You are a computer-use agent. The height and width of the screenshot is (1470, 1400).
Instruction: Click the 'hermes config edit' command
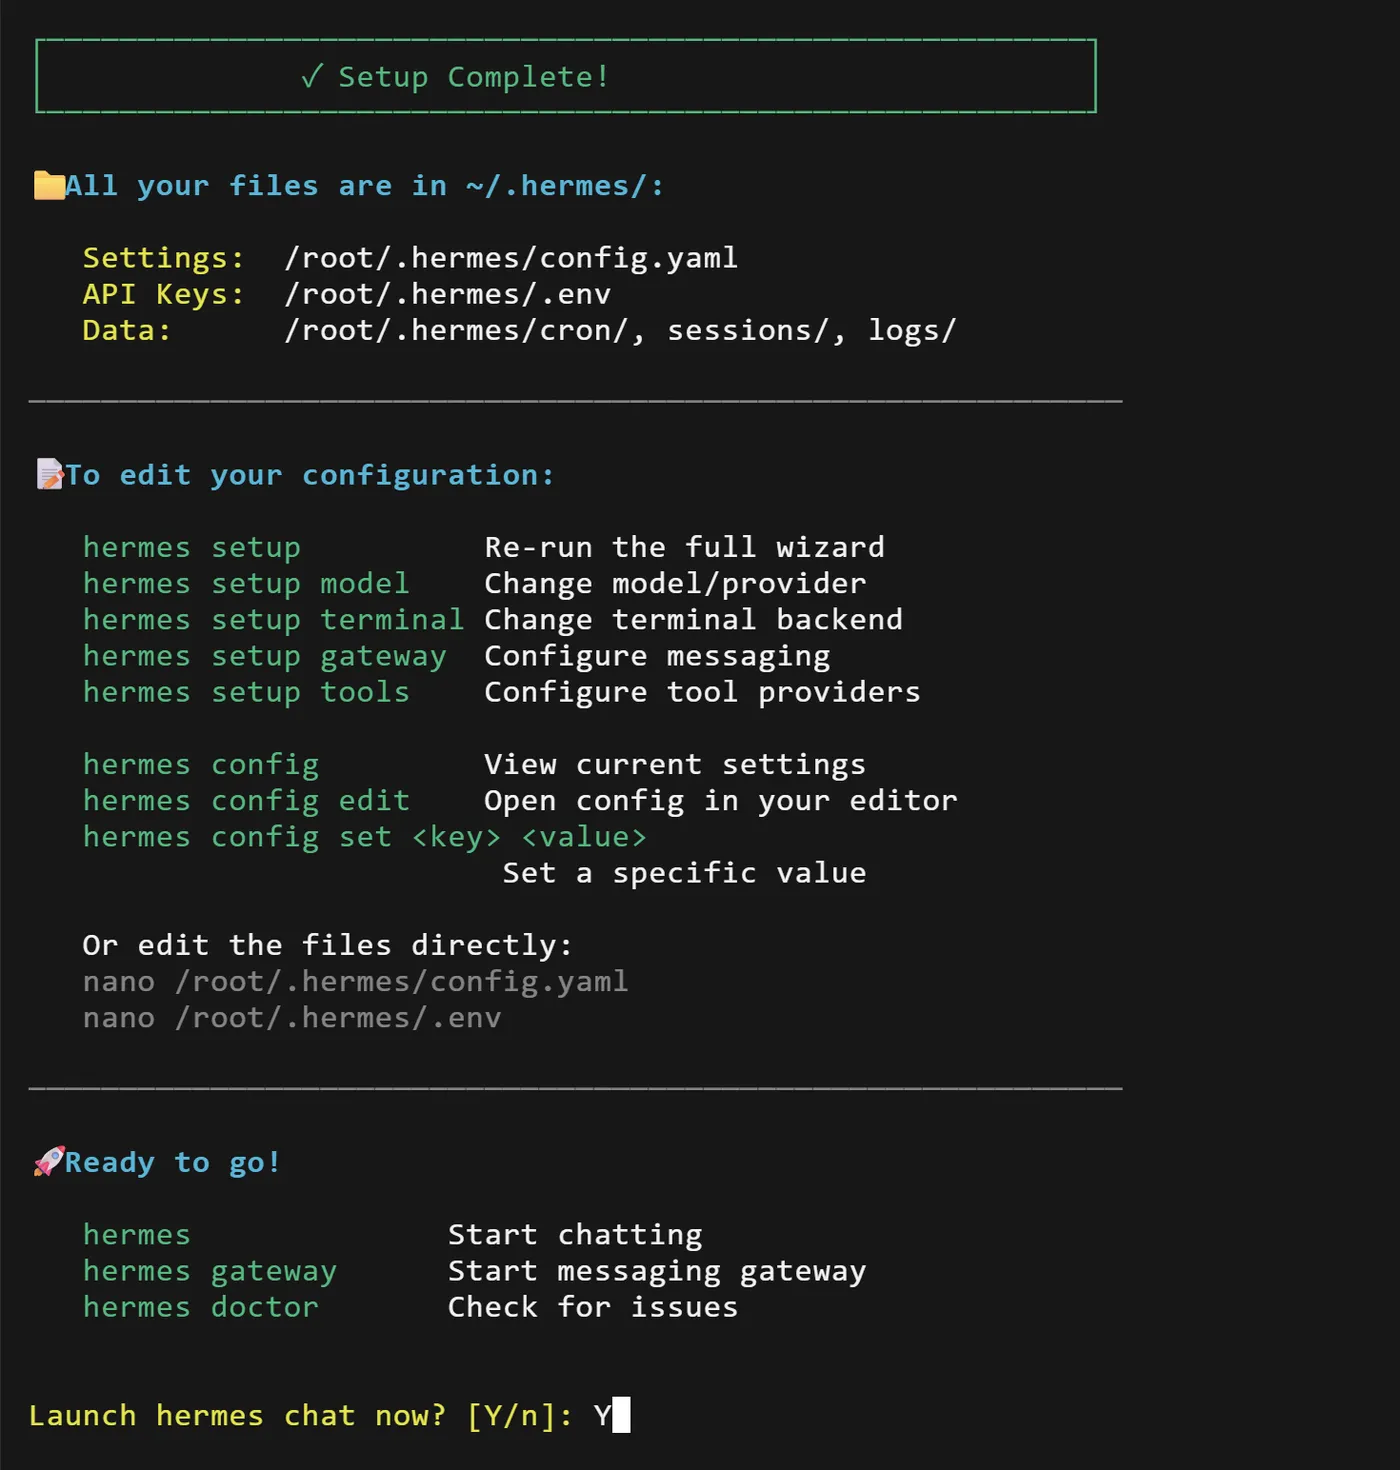(x=246, y=801)
